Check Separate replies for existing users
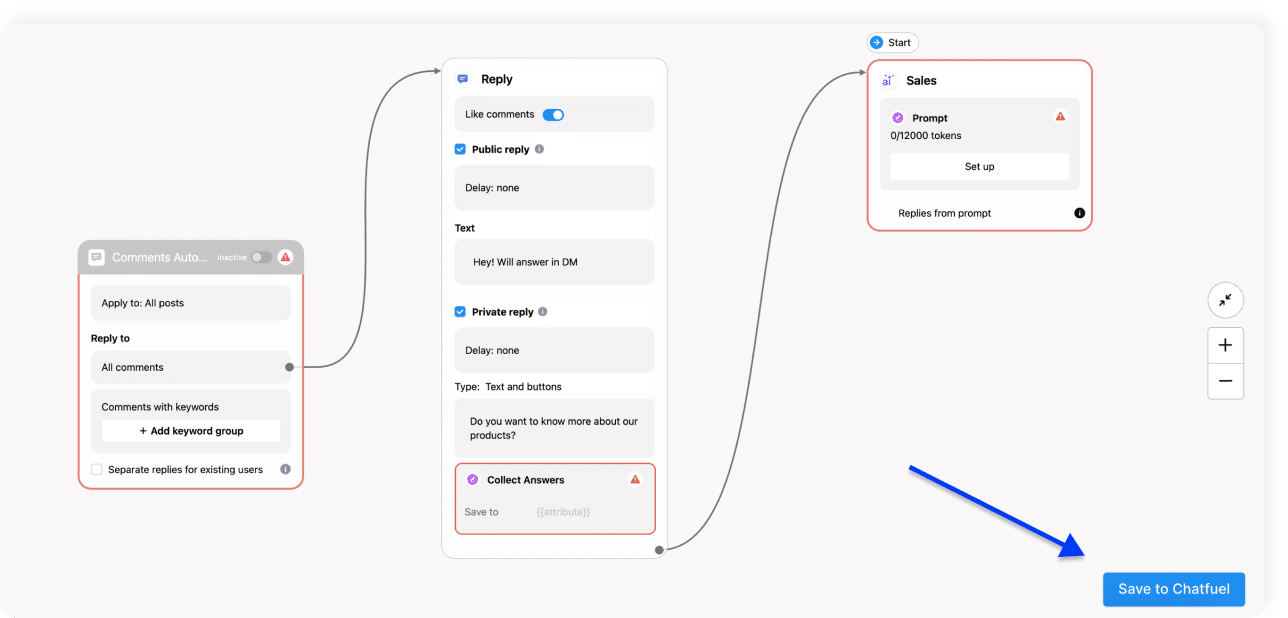The width and height of the screenshot is (1288, 618). tap(96, 468)
